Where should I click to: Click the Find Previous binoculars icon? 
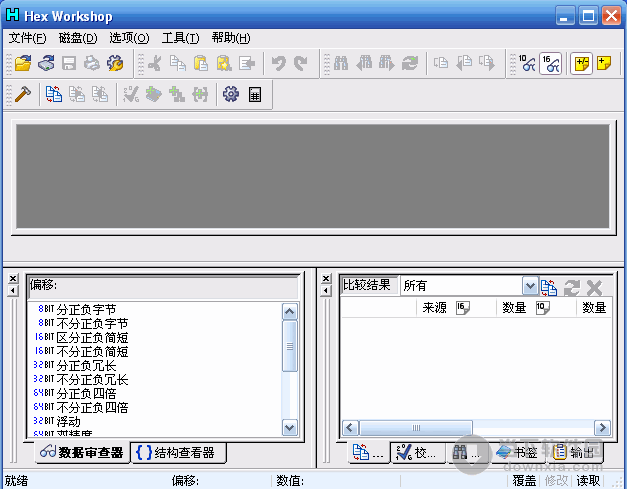[364, 63]
